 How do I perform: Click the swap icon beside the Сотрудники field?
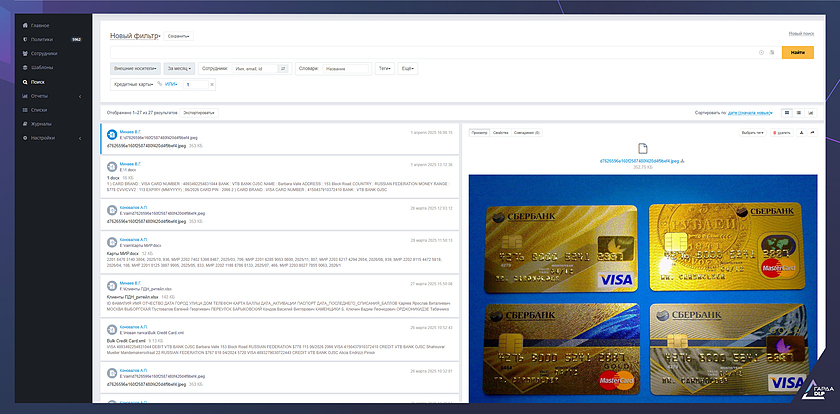[x=283, y=68]
